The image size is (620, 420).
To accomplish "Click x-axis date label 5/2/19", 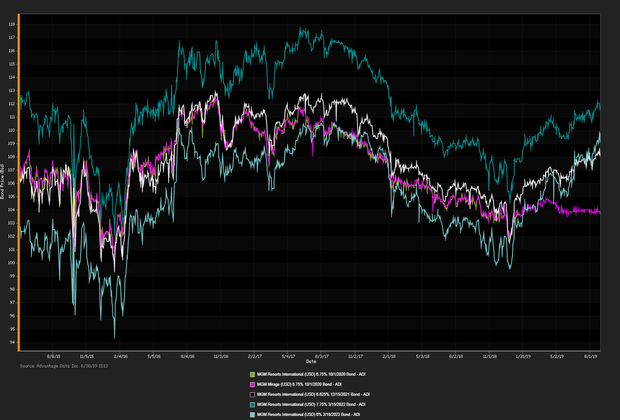I will 557,356.
